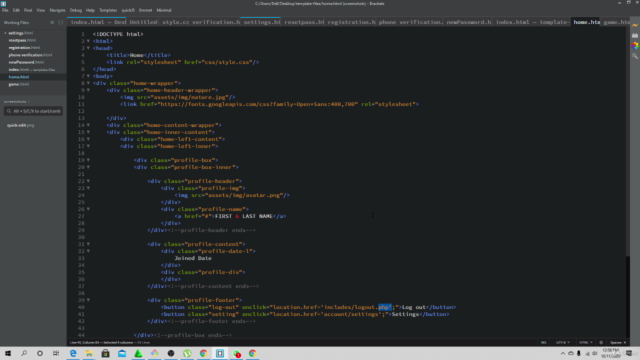Open File Explorer from taskbar

pos(89,353)
